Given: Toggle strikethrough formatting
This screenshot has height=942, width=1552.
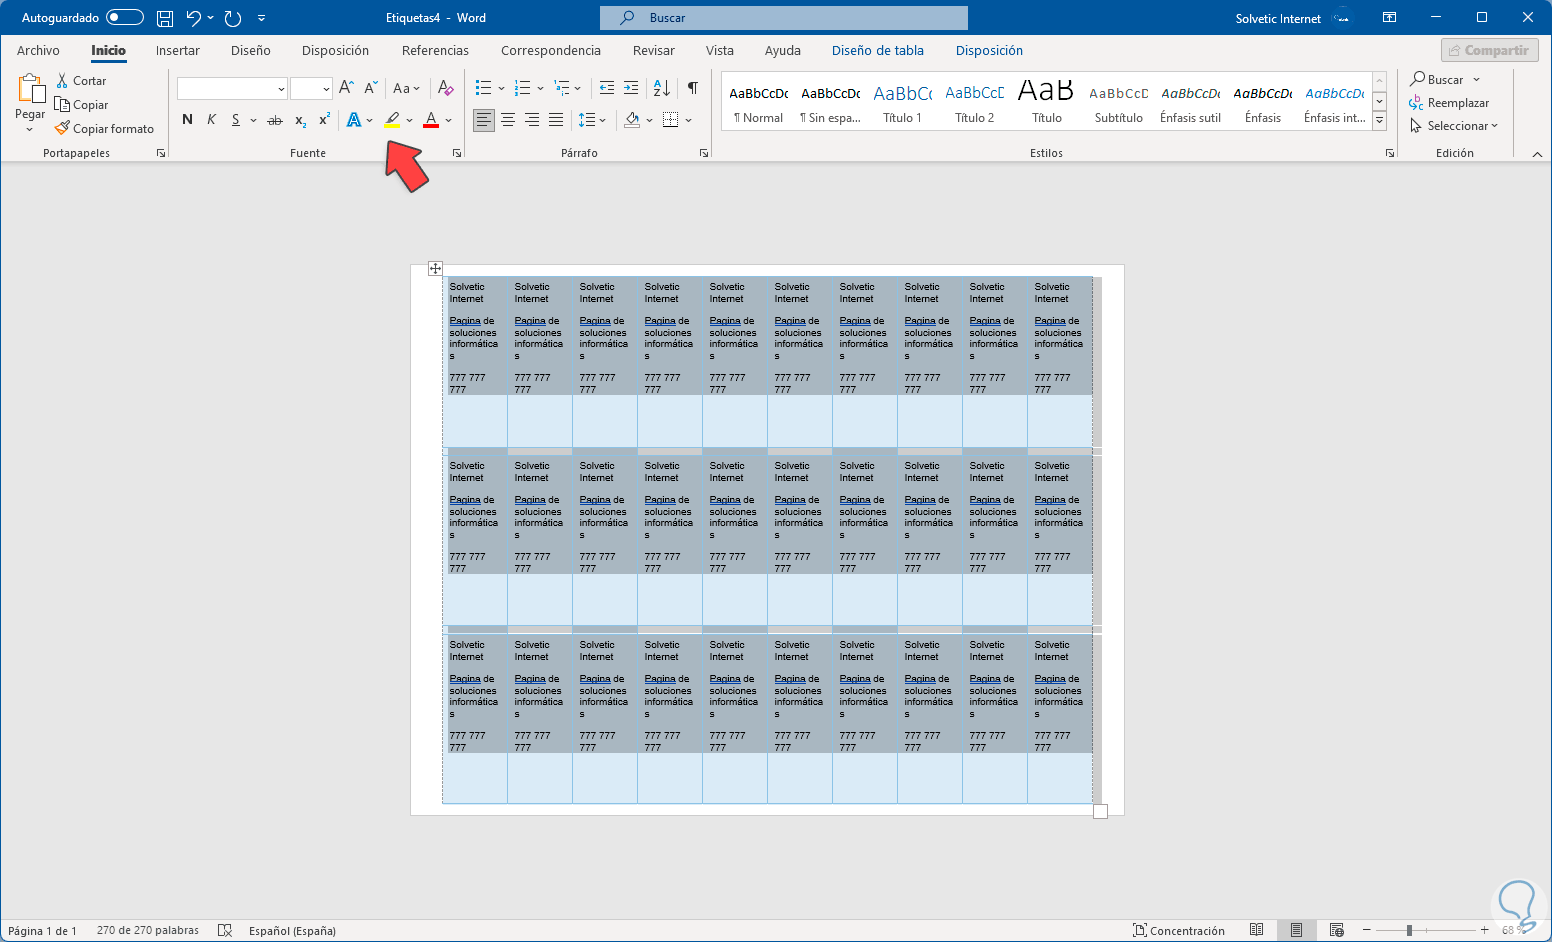Looking at the screenshot, I should tap(275, 120).
